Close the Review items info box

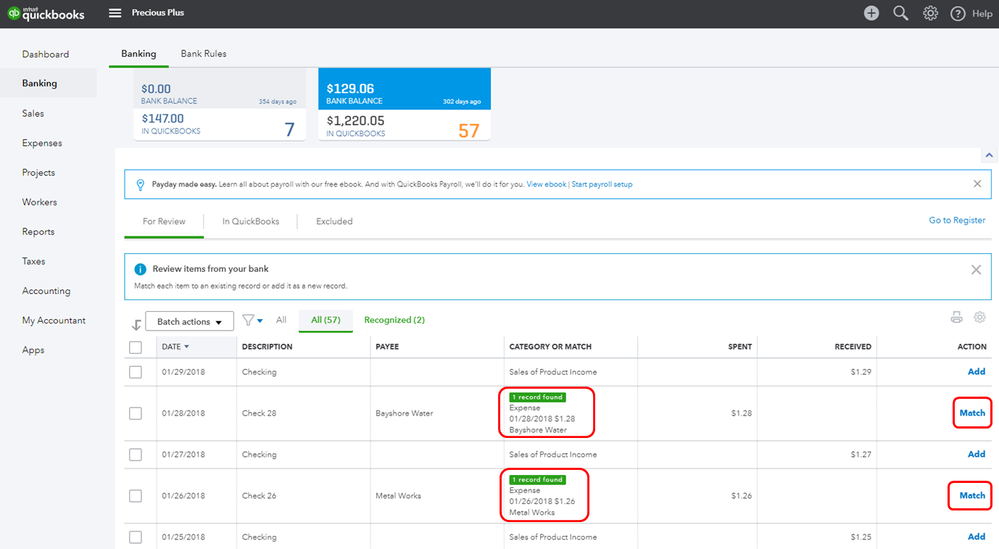click(x=976, y=269)
